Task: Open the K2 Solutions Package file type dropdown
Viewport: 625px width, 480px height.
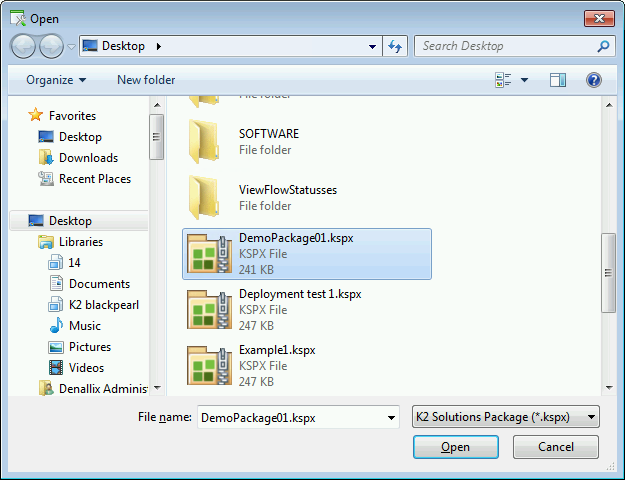Action: click(505, 417)
